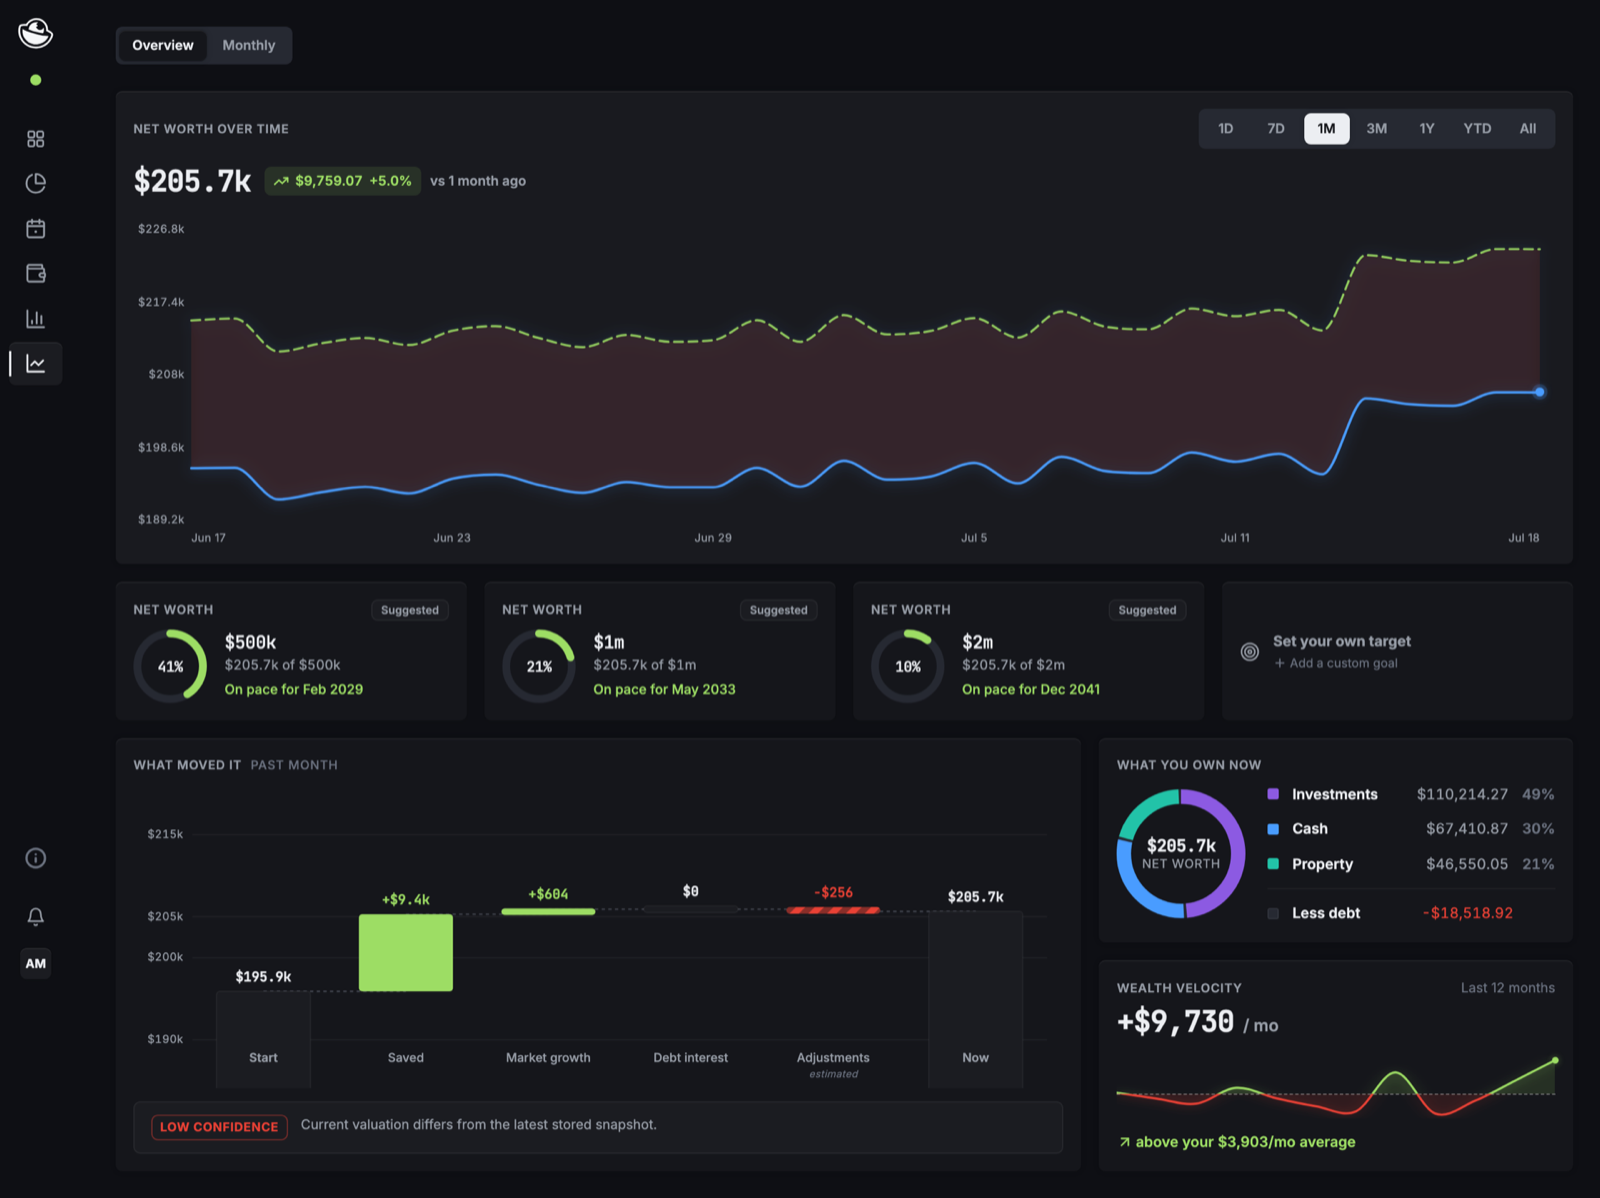Click the green Saved bar in waterfall chart
The height and width of the screenshot is (1198, 1600).
click(x=406, y=953)
